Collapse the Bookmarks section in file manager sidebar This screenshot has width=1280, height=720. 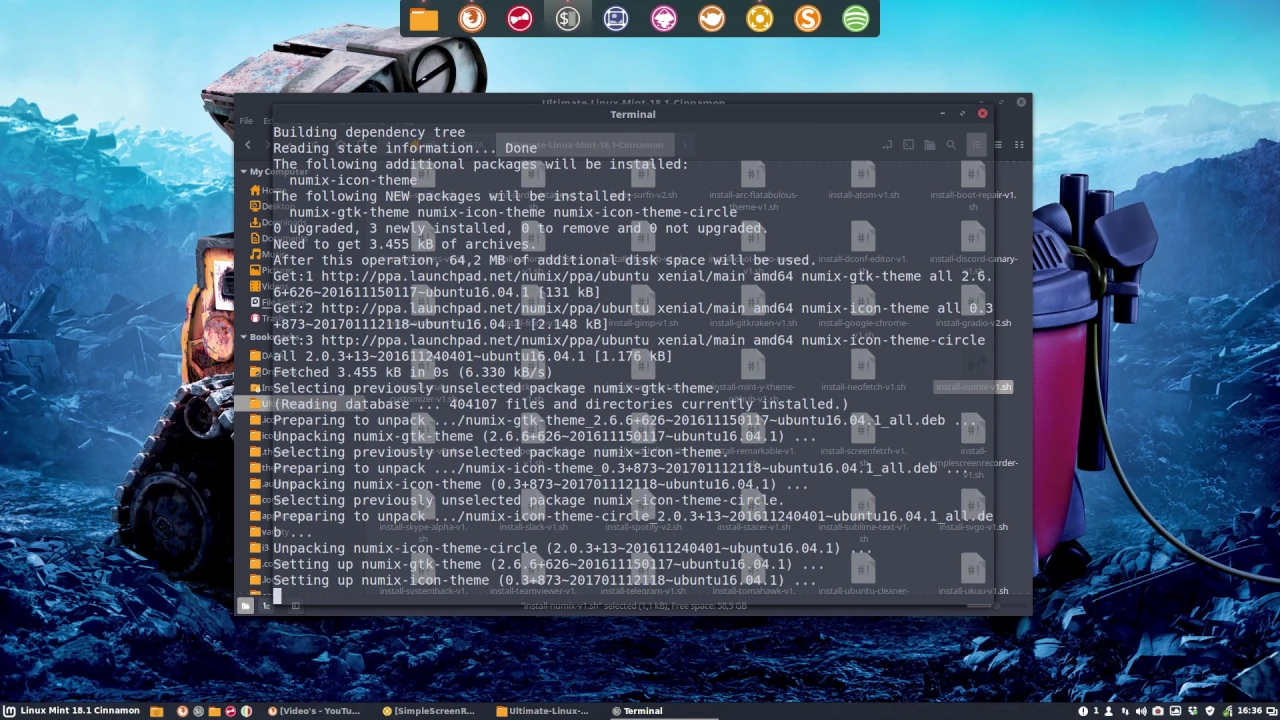click(x=243, y=337)
